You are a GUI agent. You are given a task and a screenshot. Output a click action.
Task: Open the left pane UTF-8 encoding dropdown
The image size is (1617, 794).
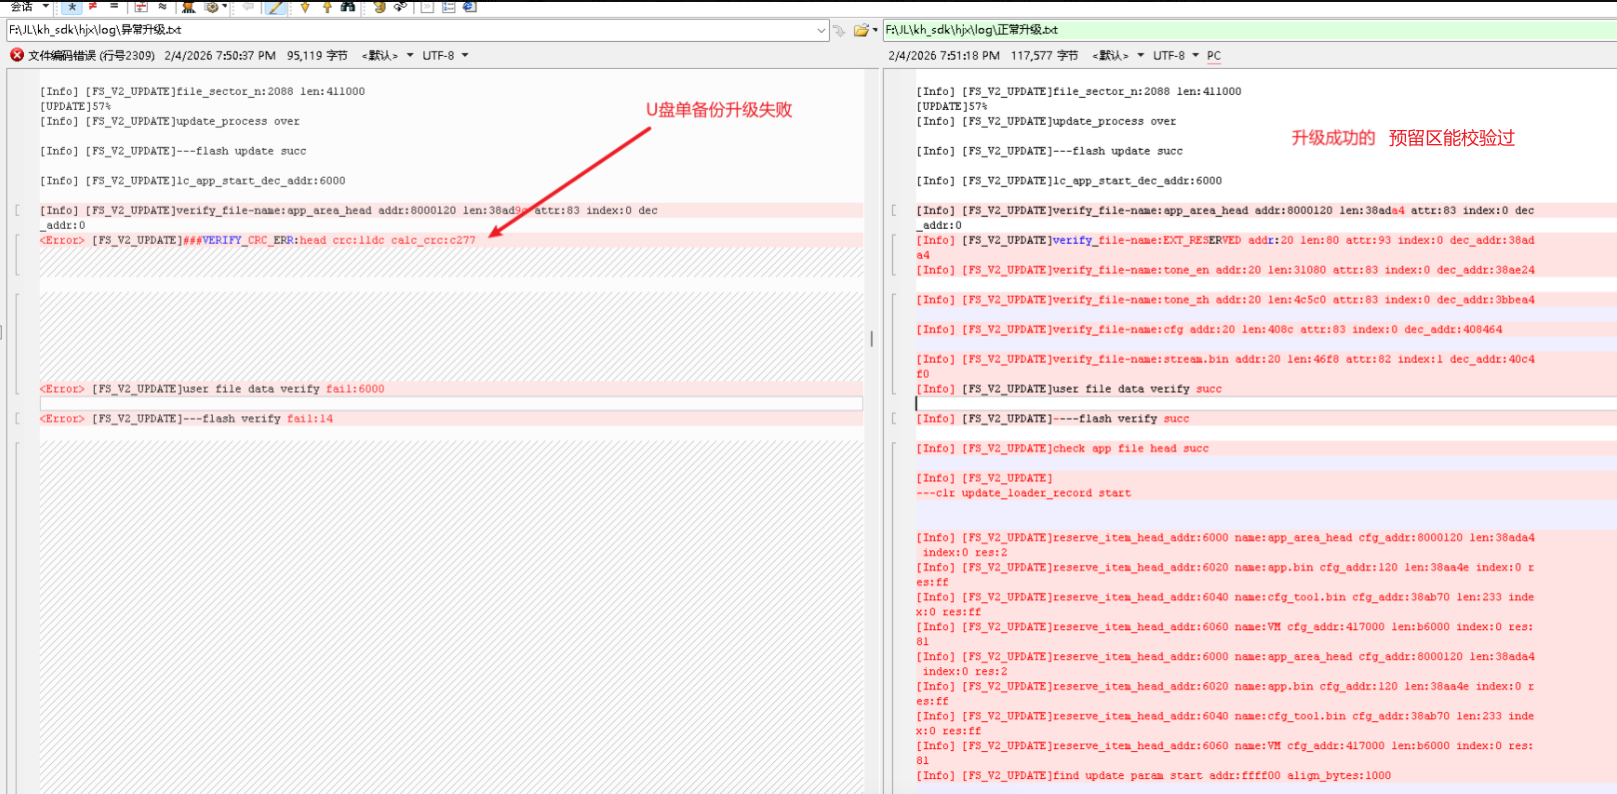click(445, 56)
